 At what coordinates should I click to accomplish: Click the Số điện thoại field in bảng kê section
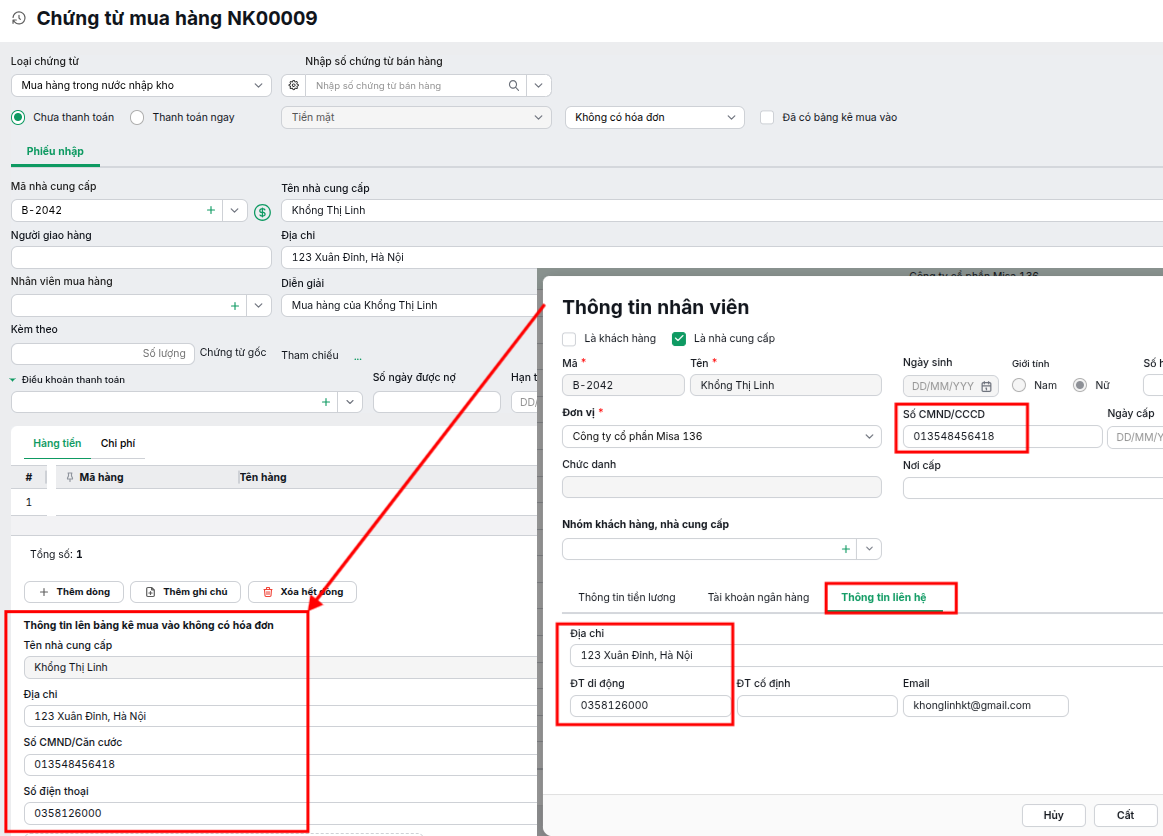(280, 813)
